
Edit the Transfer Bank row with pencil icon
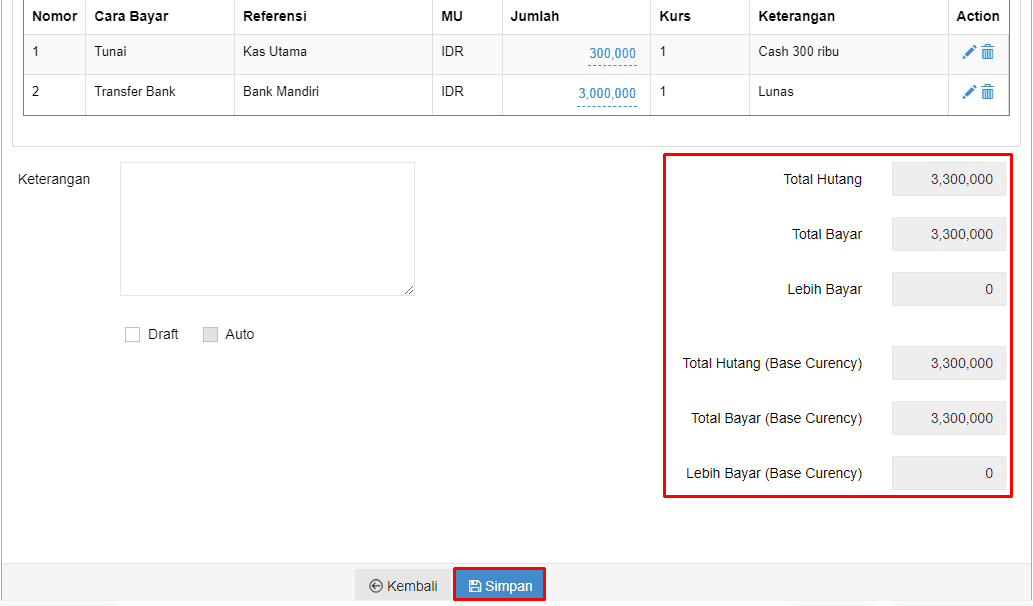click(x=968, y=92)
